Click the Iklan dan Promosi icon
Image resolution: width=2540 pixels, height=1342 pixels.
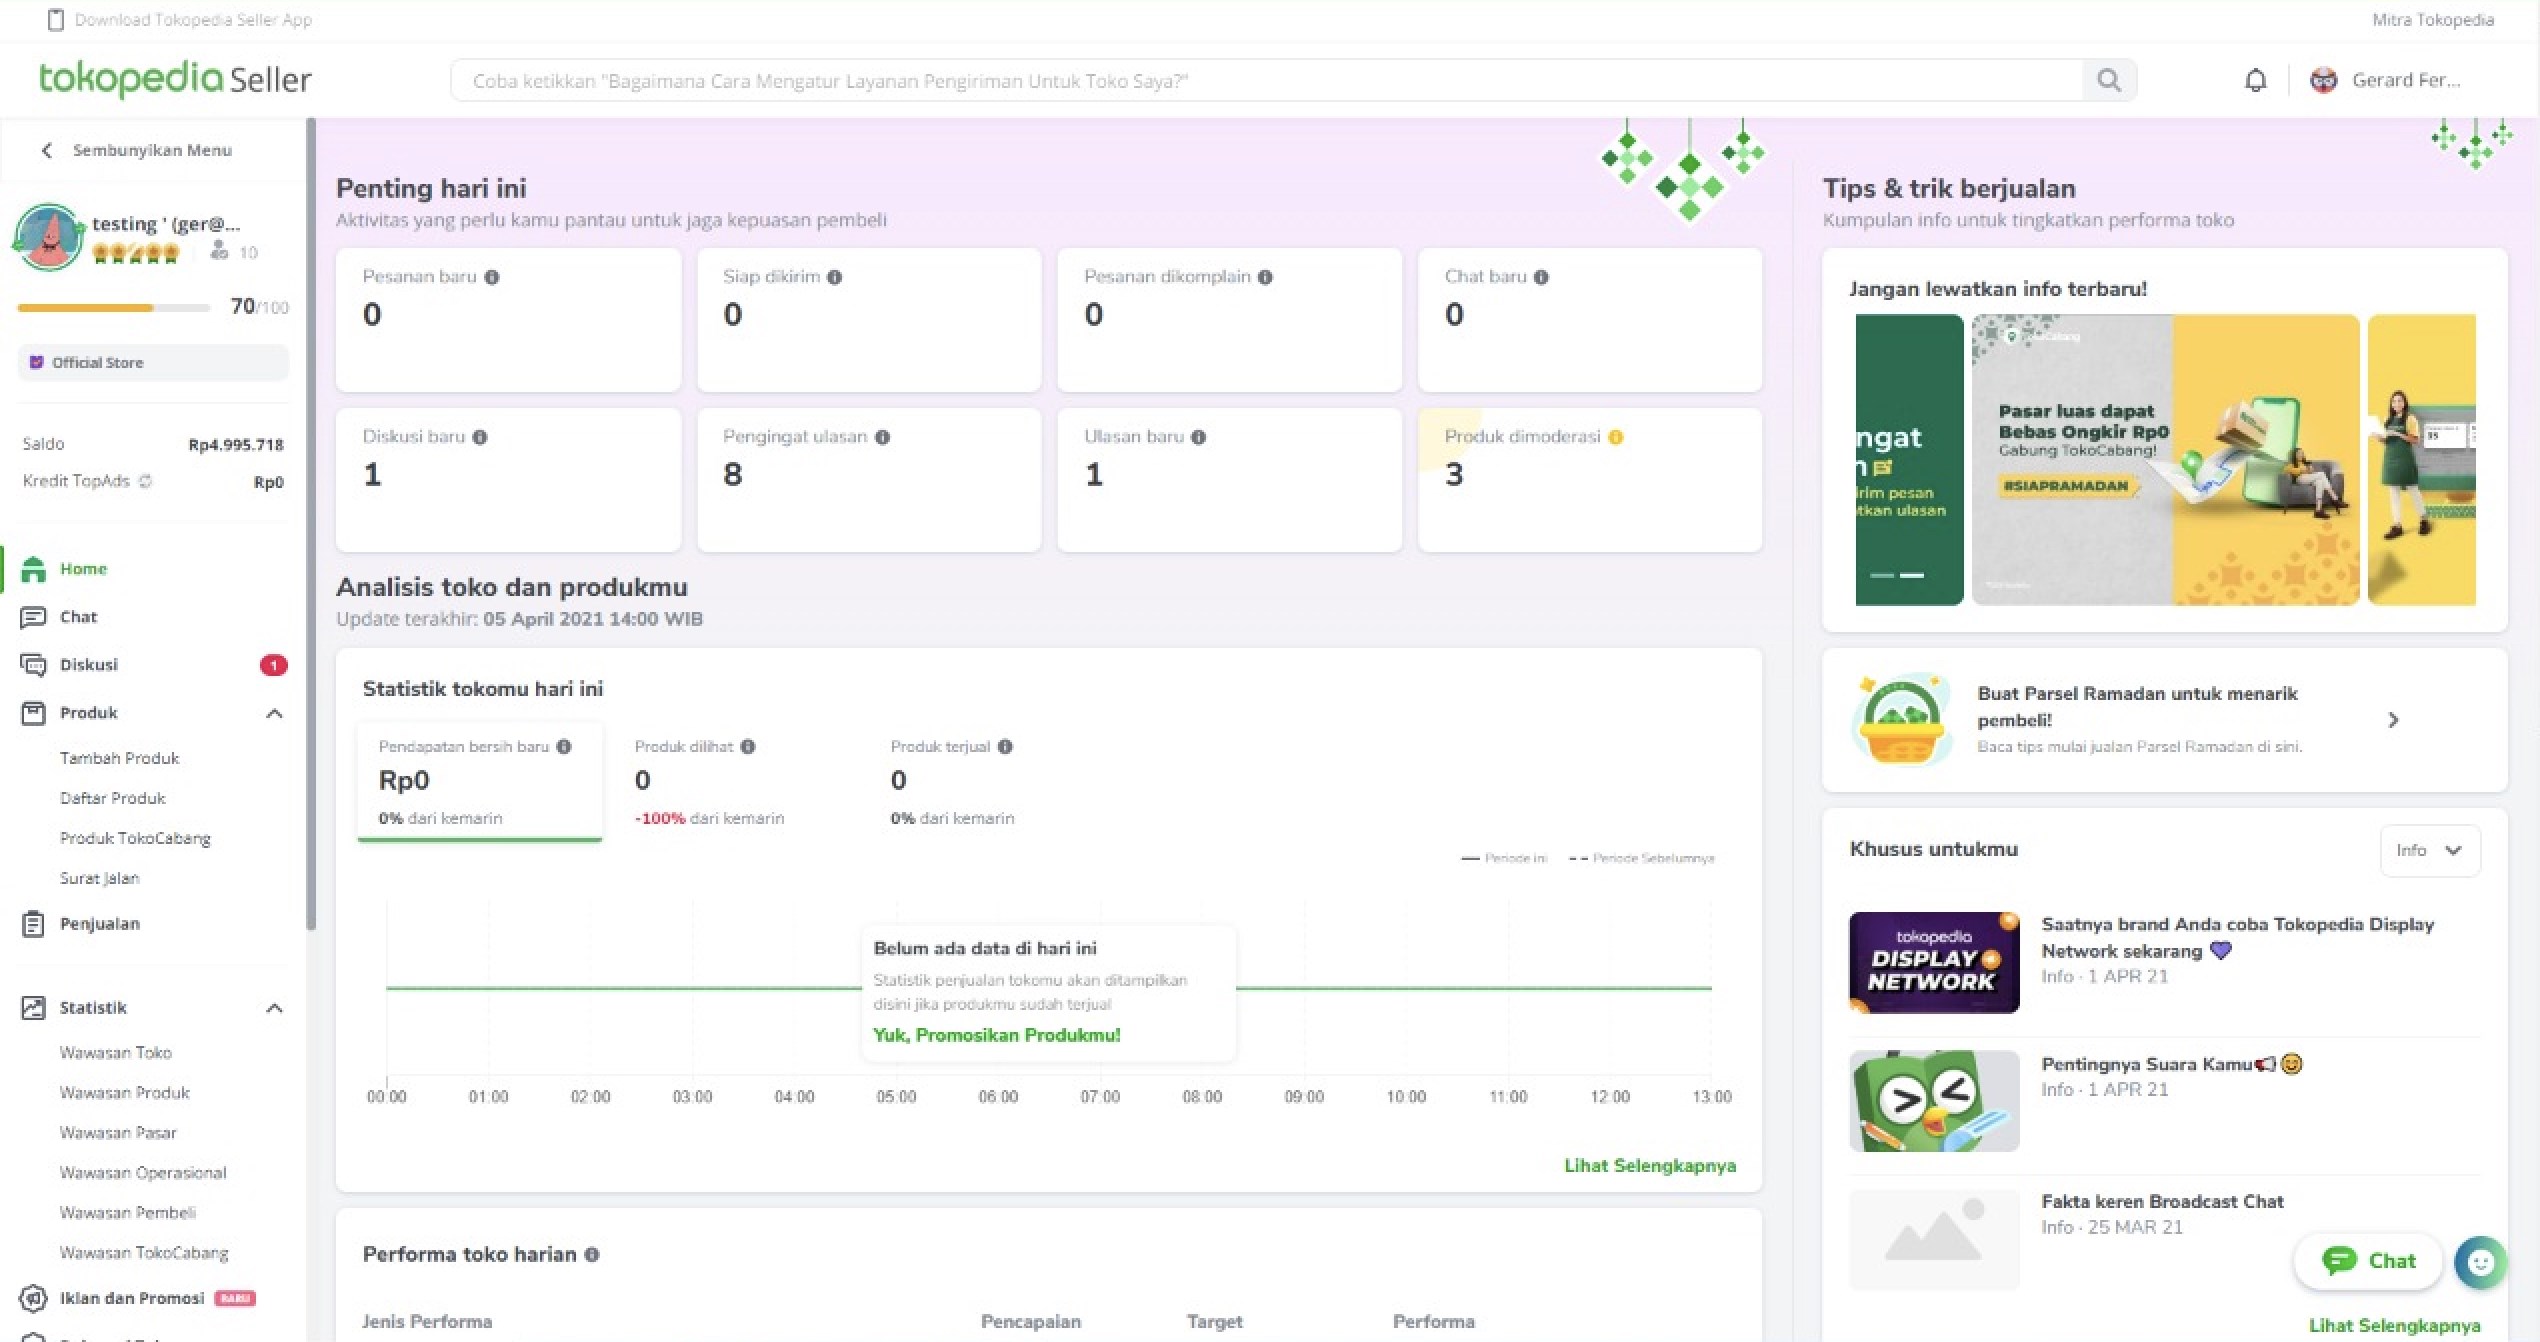pyautogui.click(x=33, y=1298)
